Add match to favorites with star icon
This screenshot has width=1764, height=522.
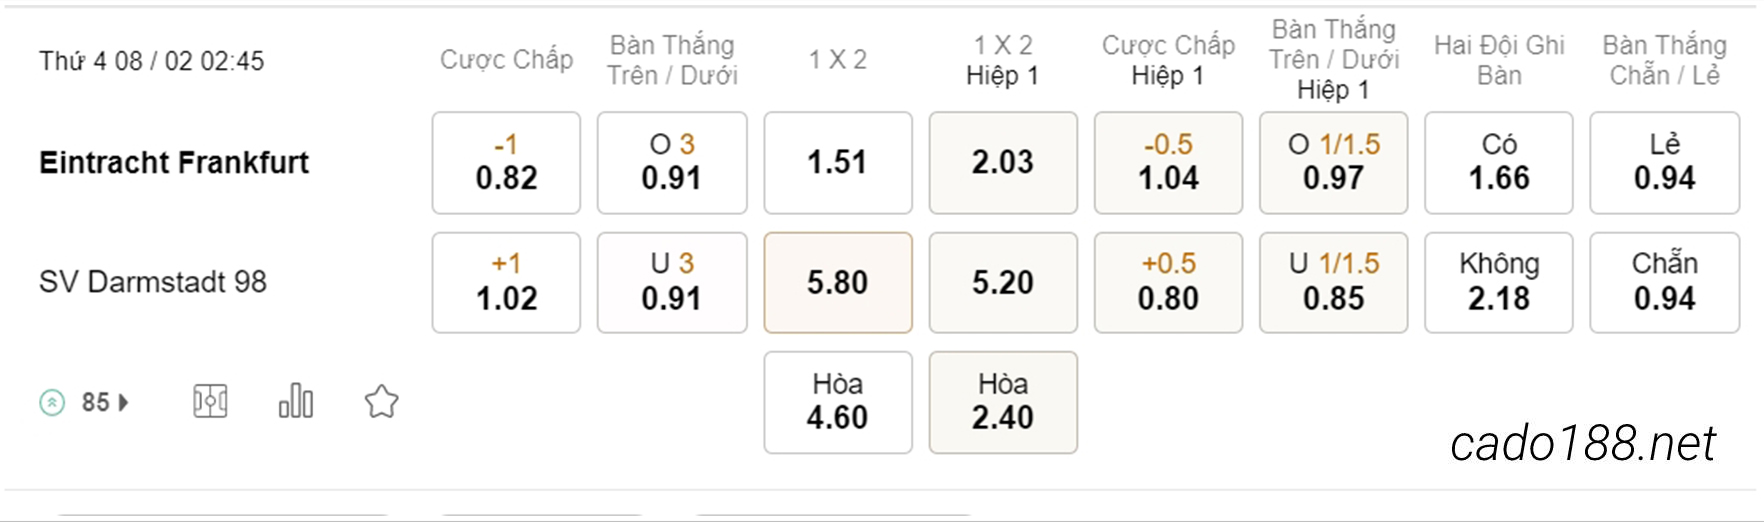pos(381,402)
